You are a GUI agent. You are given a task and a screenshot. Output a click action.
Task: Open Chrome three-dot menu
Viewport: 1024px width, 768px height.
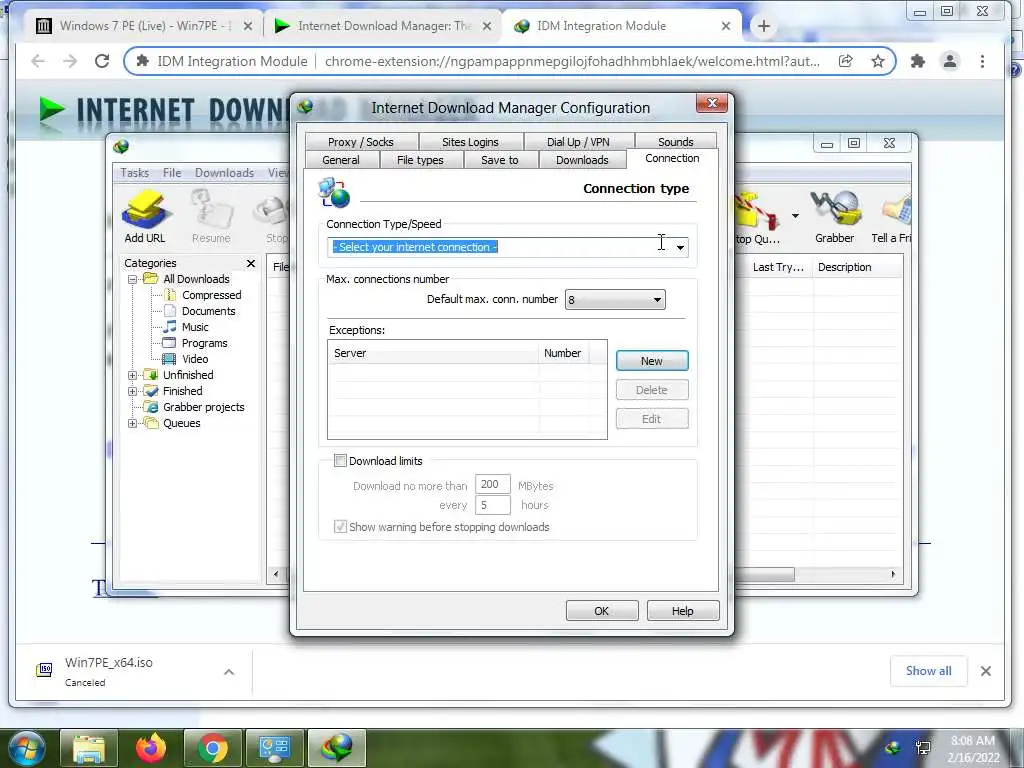(982, 61)
